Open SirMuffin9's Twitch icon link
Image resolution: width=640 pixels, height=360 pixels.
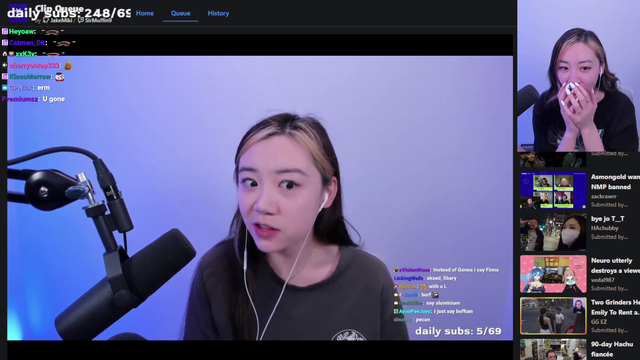(80, 20)
